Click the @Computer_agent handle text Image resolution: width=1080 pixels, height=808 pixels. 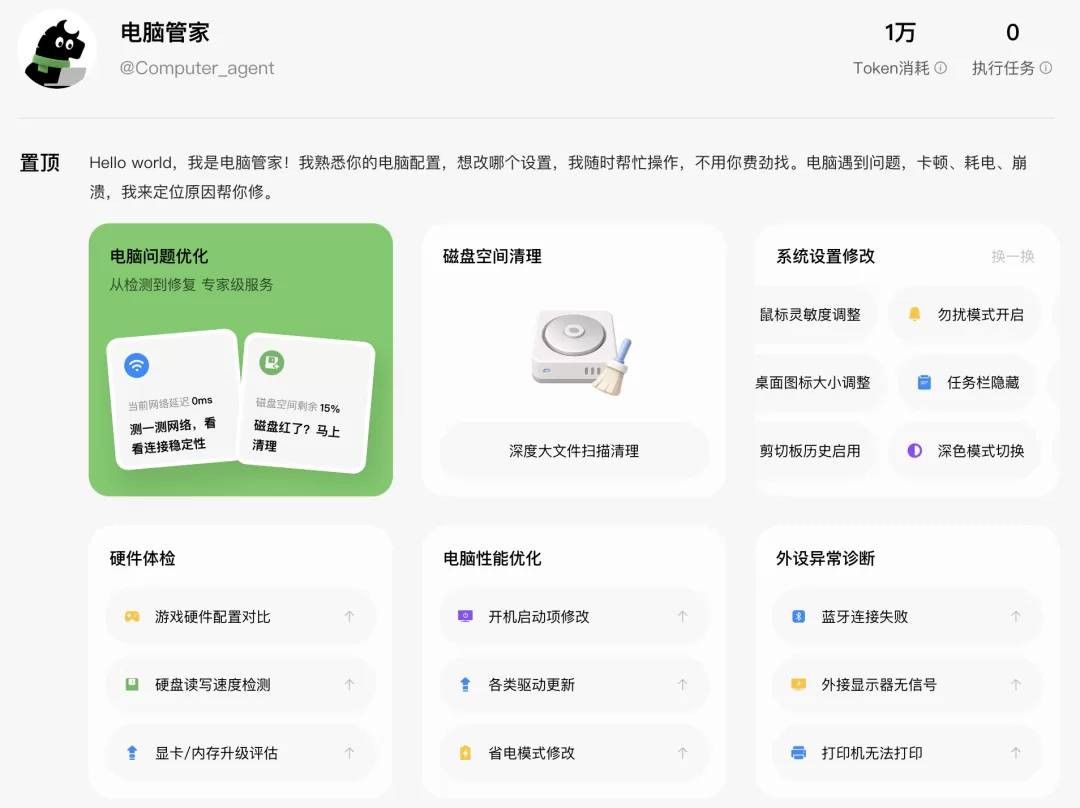[x=197, y=68]
